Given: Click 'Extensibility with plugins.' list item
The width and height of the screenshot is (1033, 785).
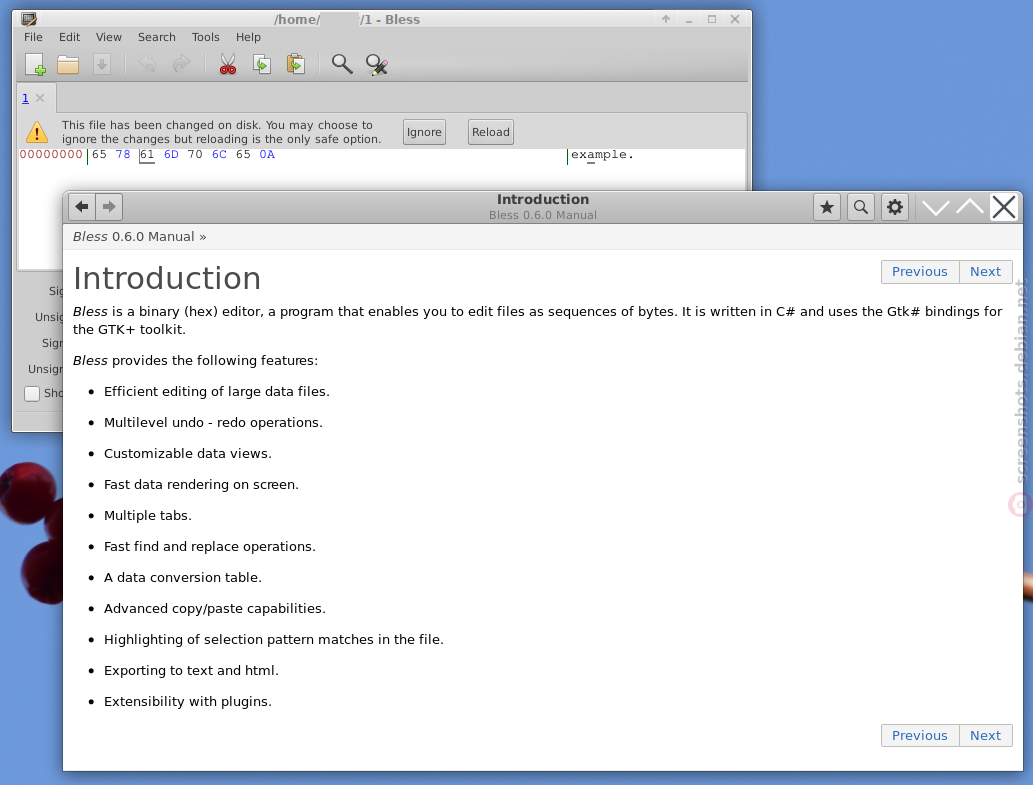Looking at the screenshot, I should (188, 701).
